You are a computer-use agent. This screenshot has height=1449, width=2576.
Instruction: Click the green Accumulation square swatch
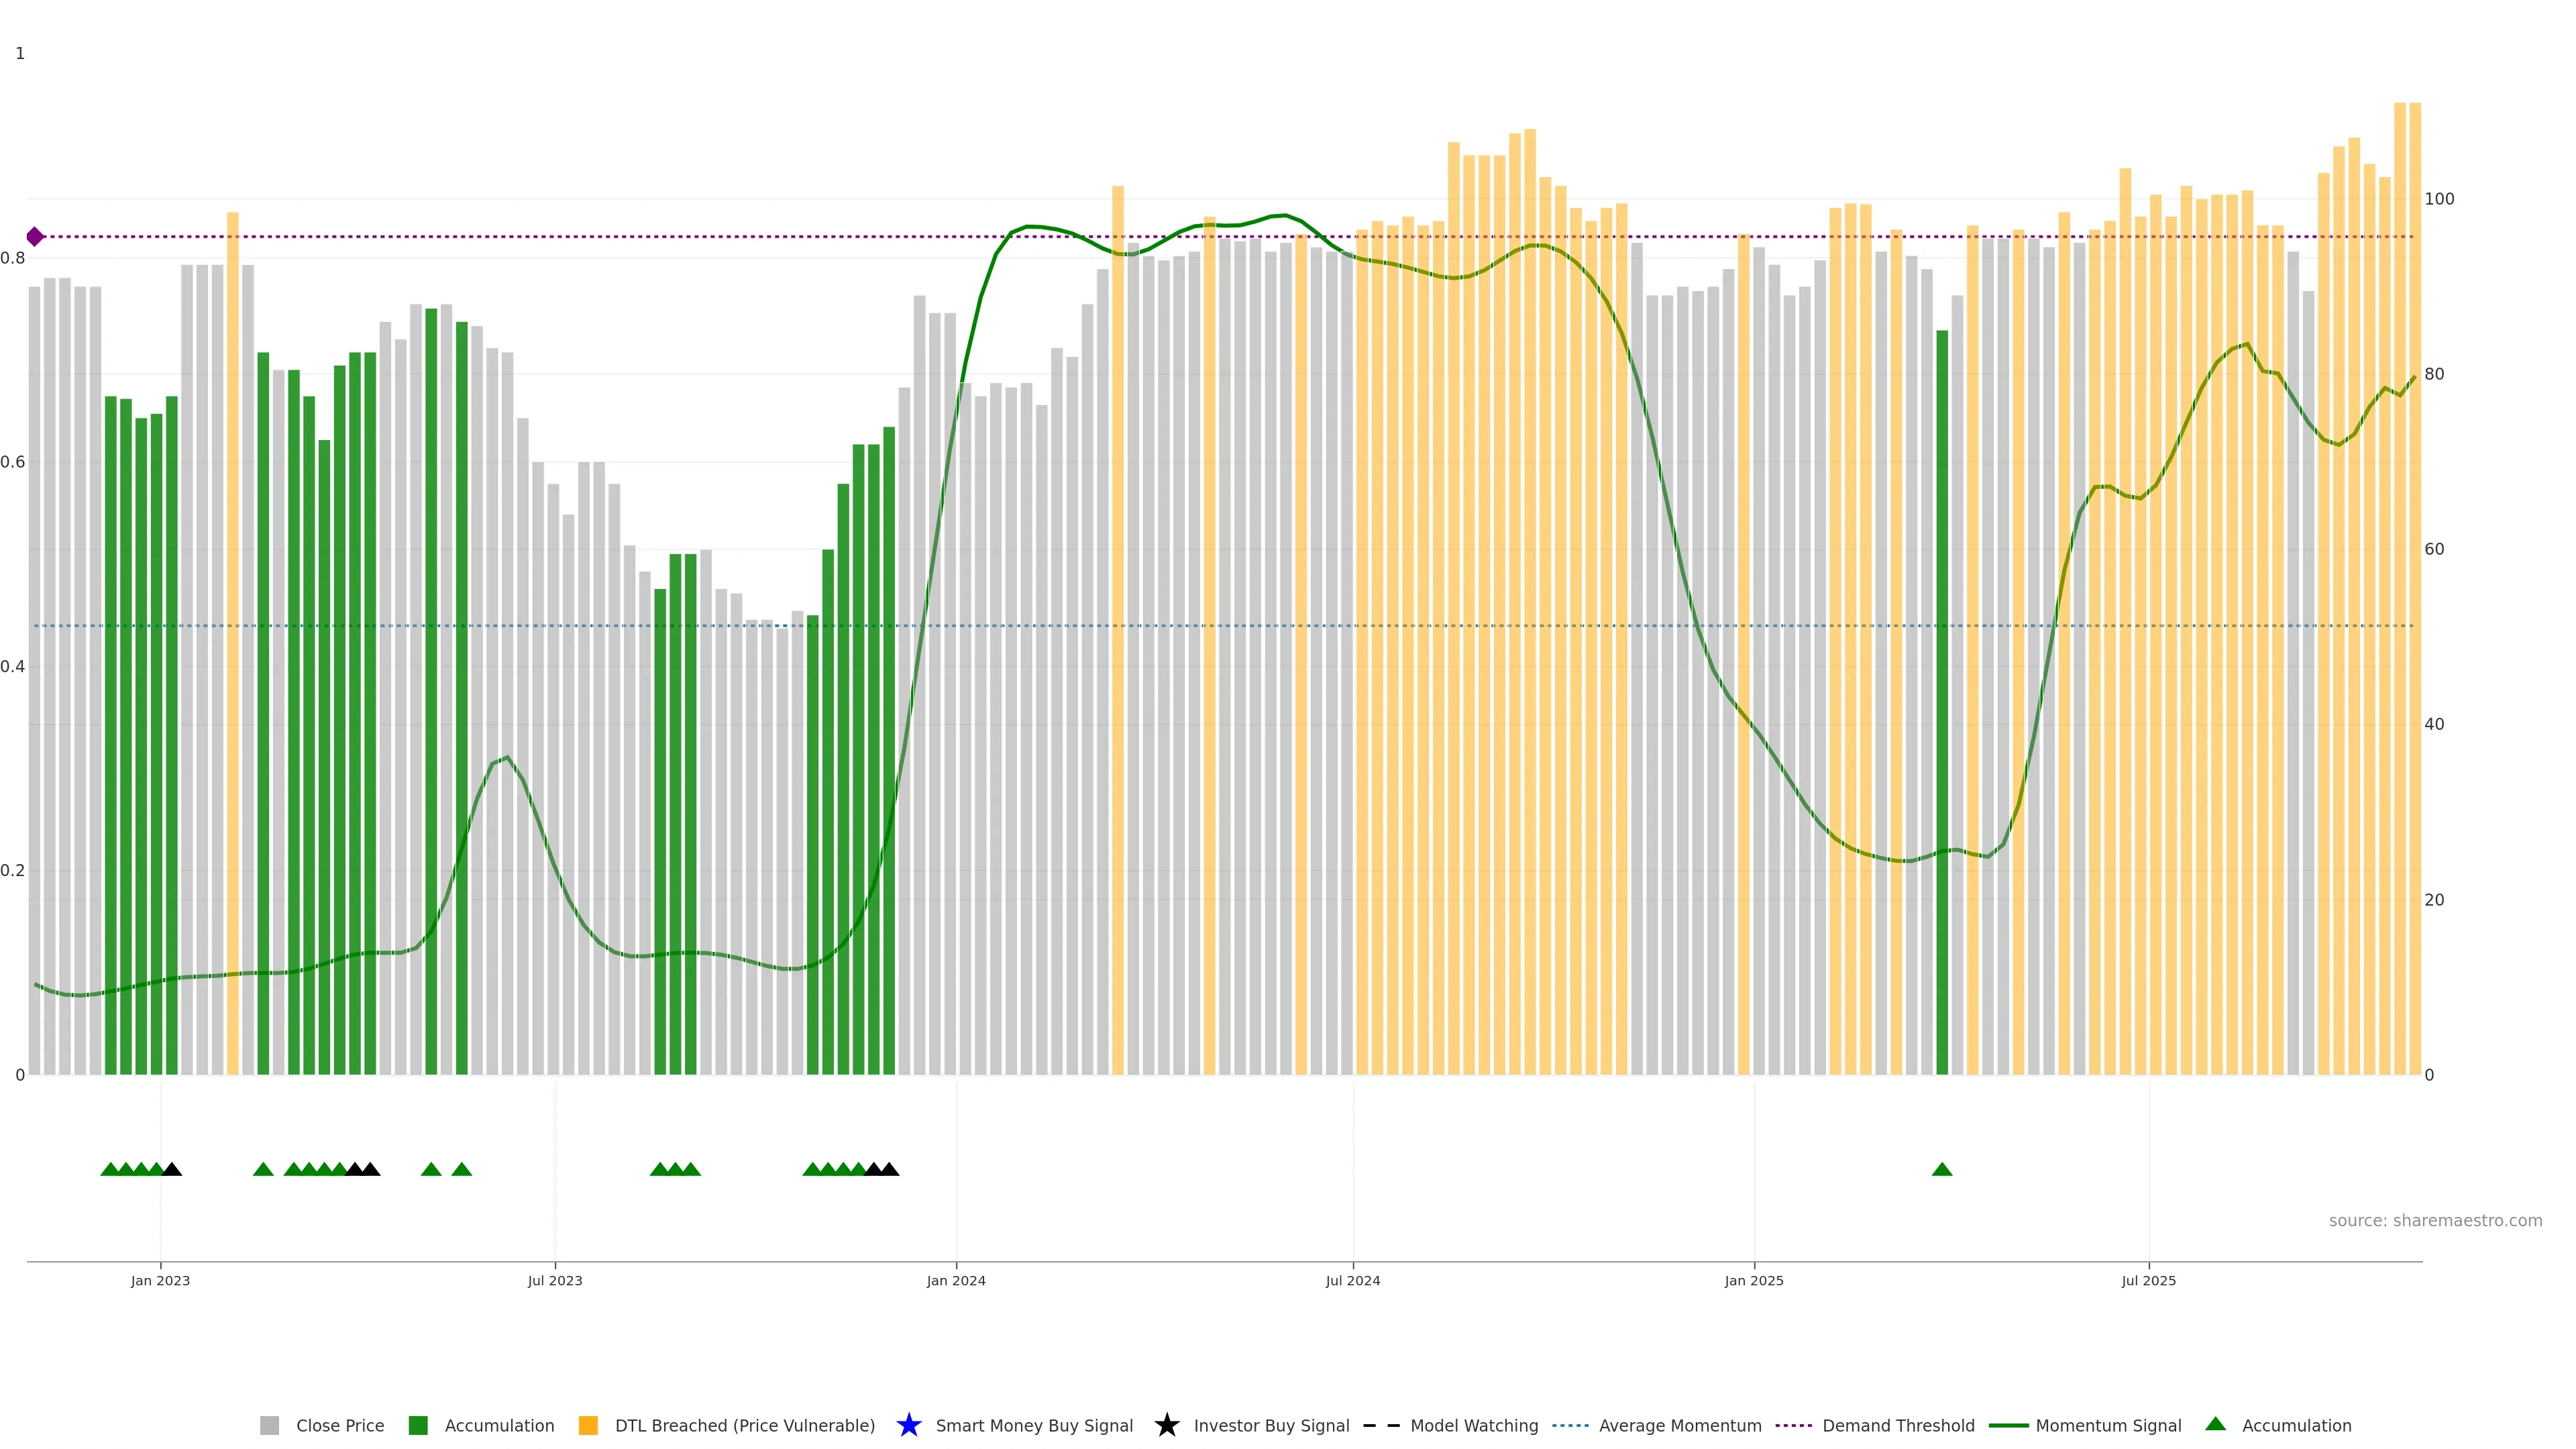click(418, 1425)
